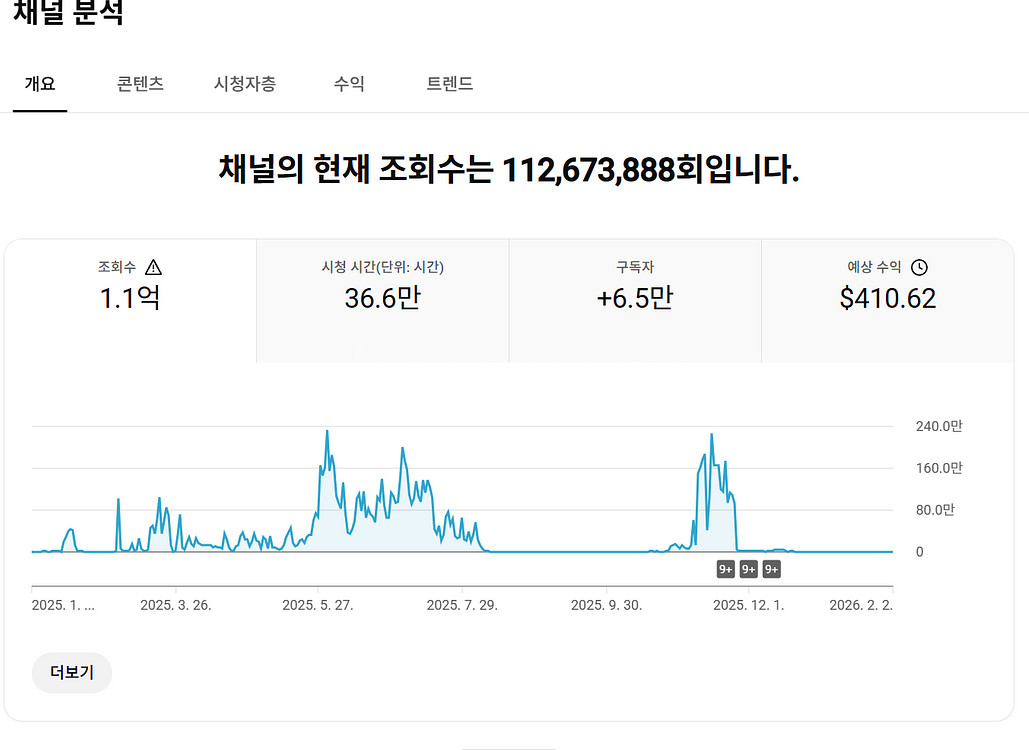Click the warning triangle icon beside 조회수
This screenshot has width=1029, height=750.
153,267
